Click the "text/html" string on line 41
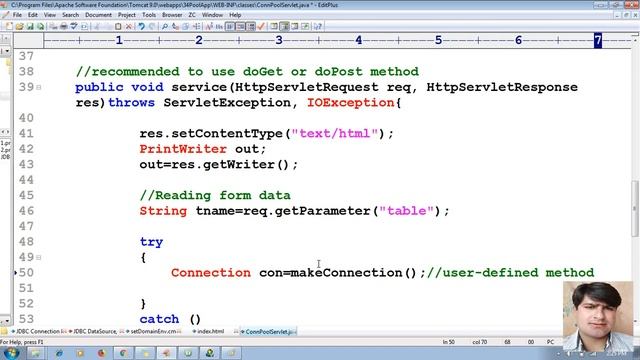Image resolution: width=640 pixels, height=360 pixels. pyautogui.click(x=335, y=133)
